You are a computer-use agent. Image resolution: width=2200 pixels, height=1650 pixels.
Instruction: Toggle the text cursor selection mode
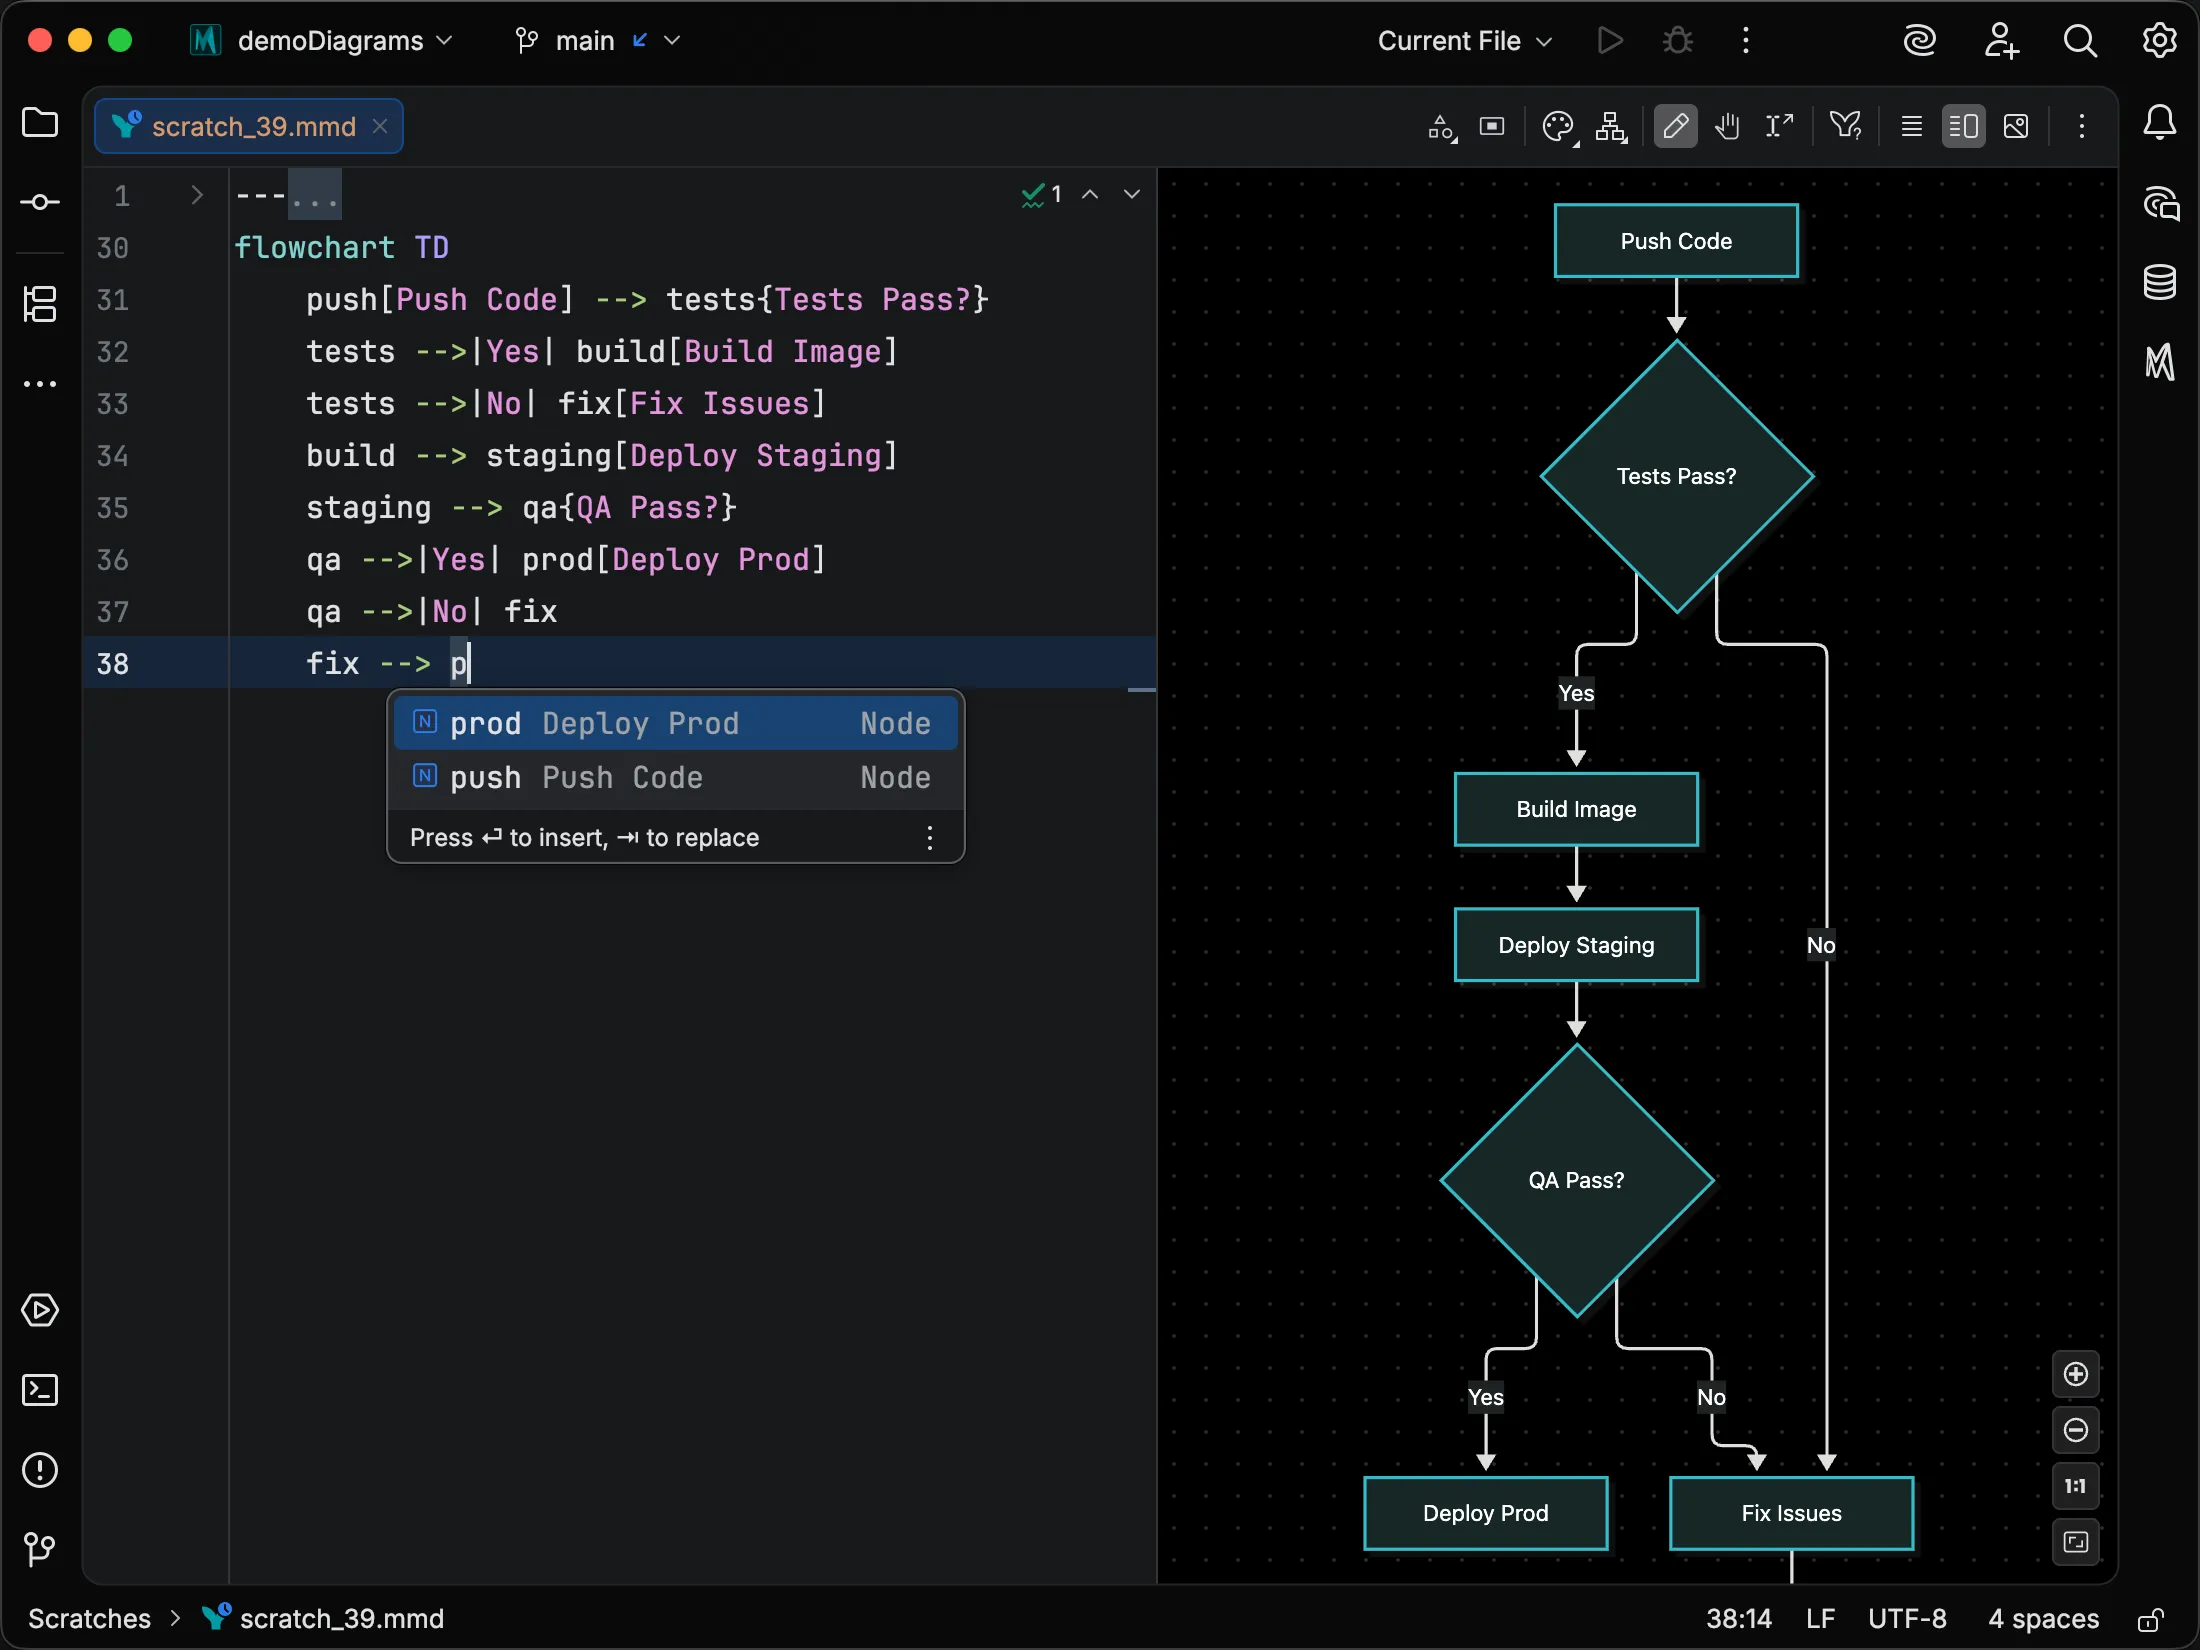1780,127
